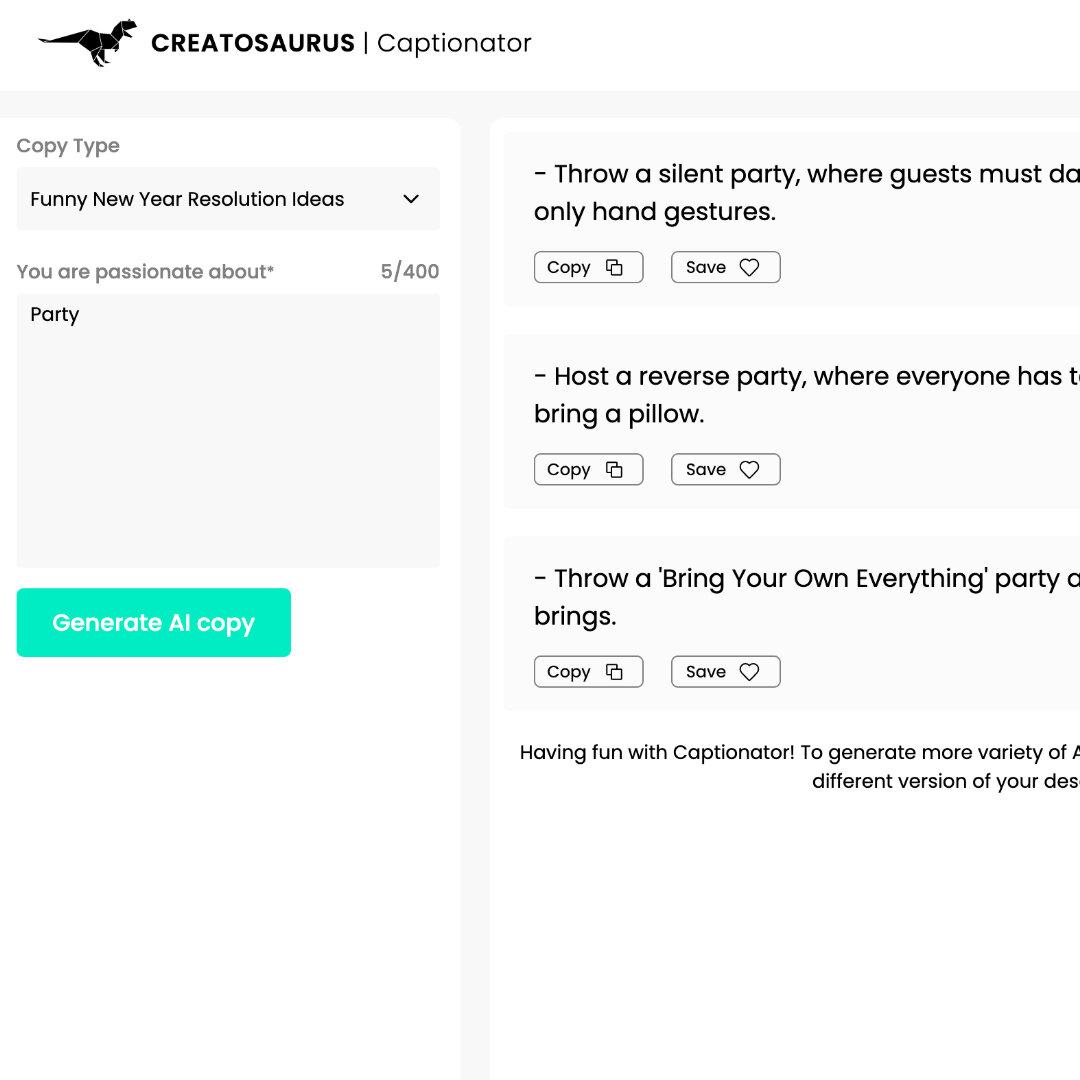Click the heart icon on silent party idea
Image resolution: width=1080 pixels, height=1080 pixels.
point(749,267)
